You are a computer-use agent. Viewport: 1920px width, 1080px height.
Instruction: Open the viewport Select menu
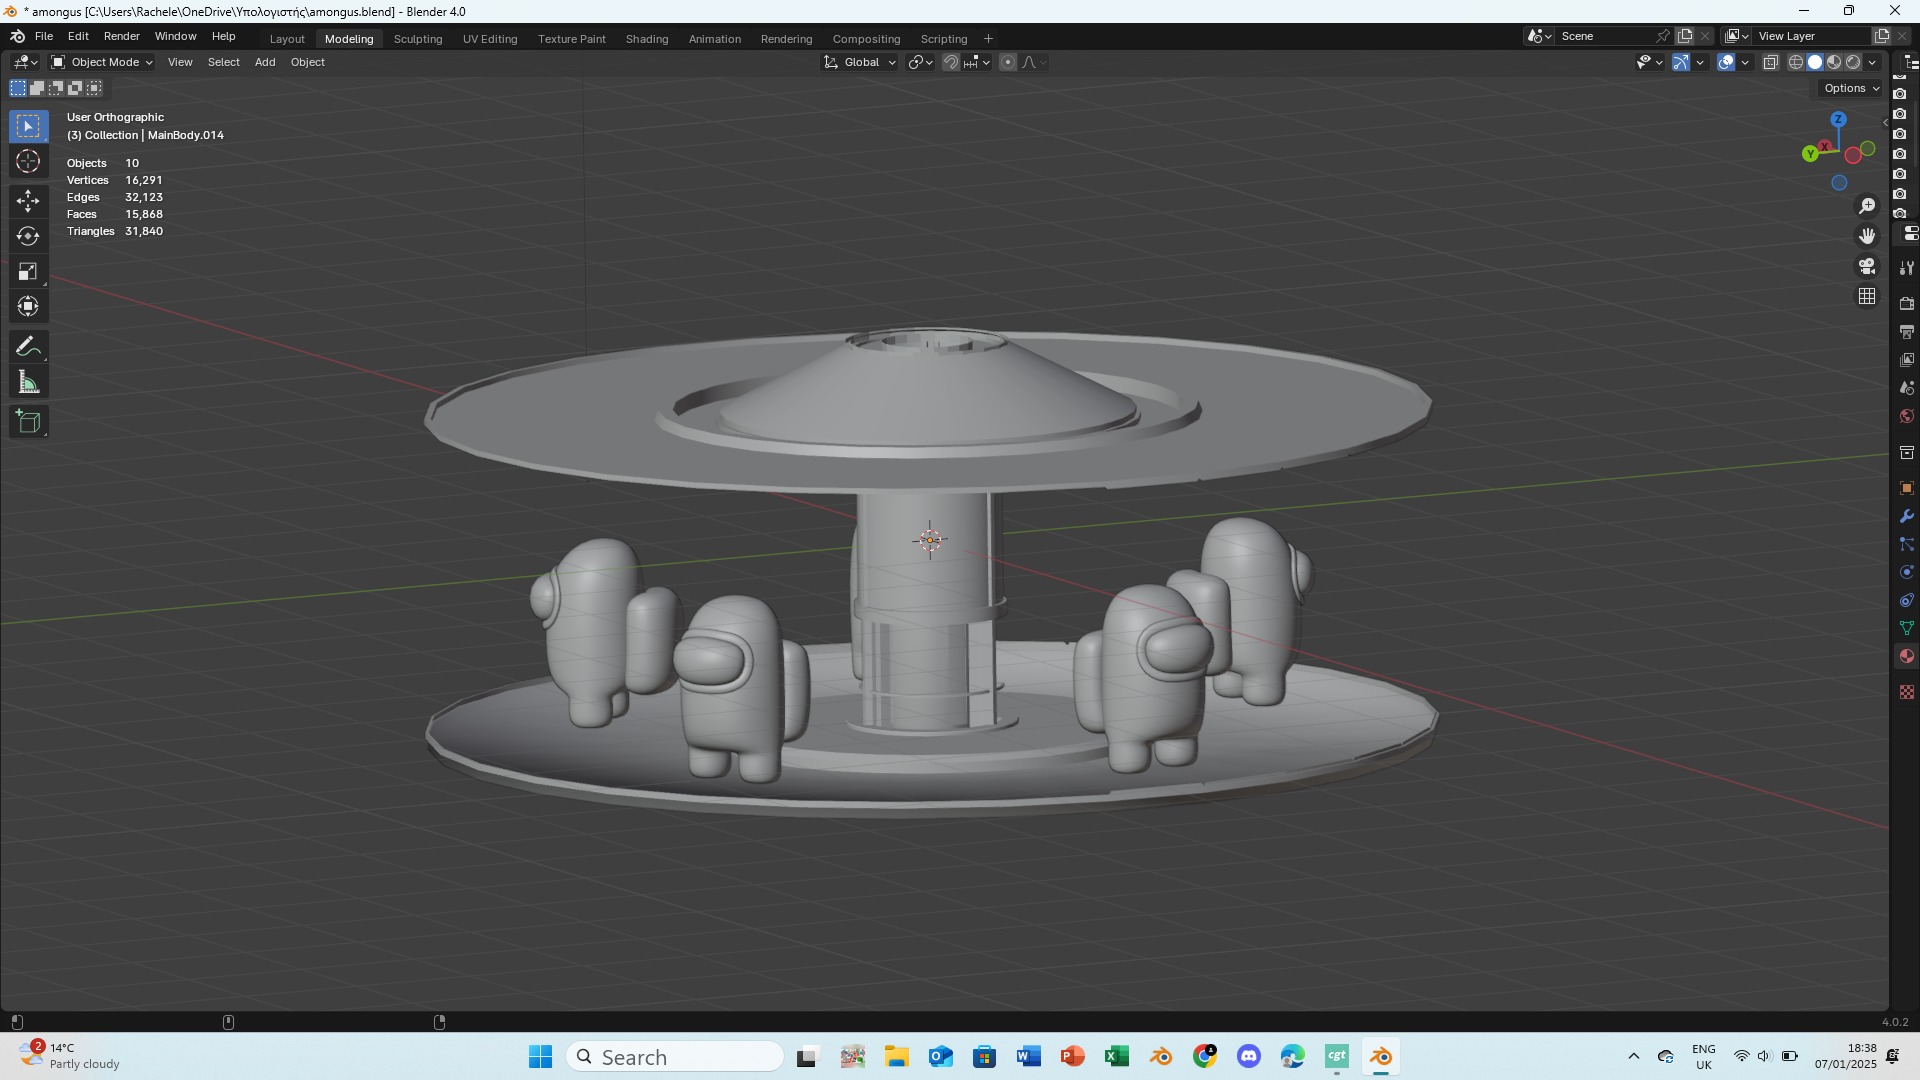(224, 62)
